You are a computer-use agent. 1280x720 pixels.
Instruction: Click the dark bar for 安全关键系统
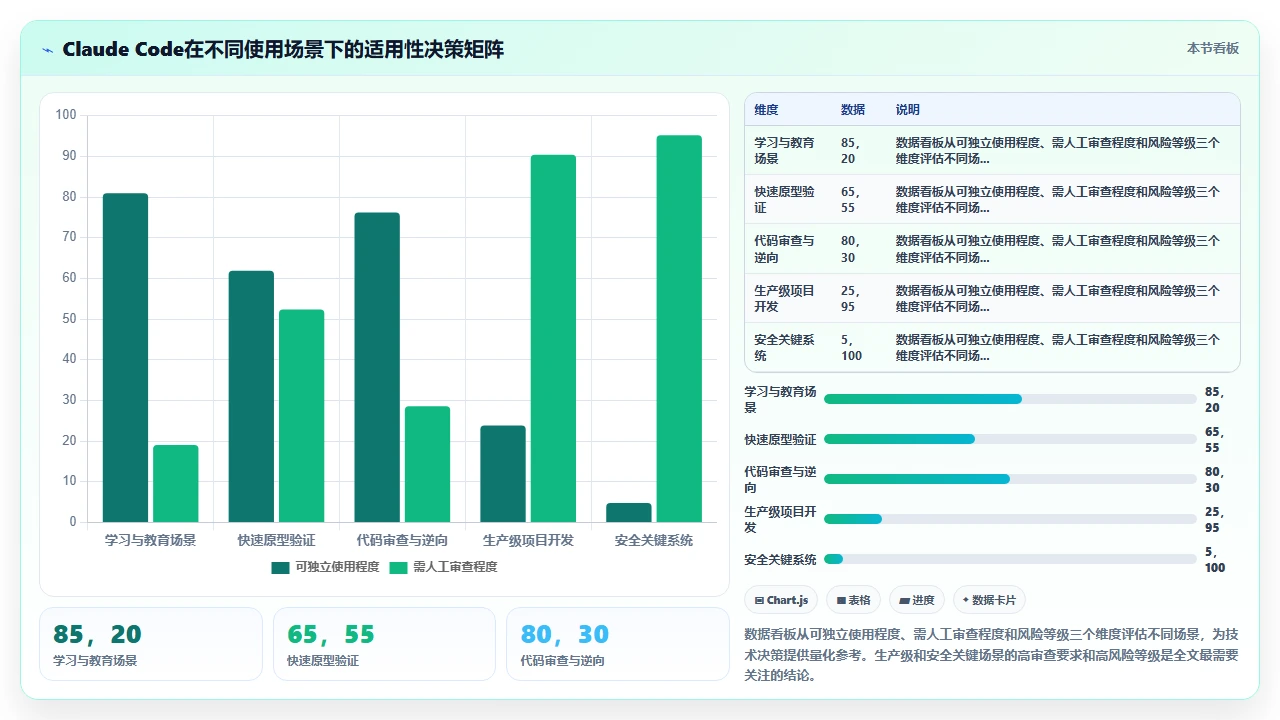point(628,512)
